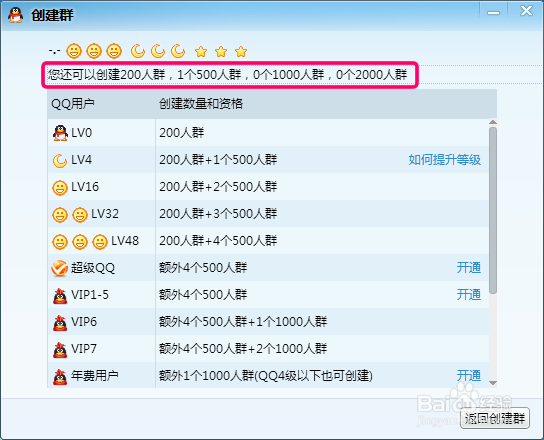
Task: Minimize the 创建群 window
Action: [x=493, y=13]
